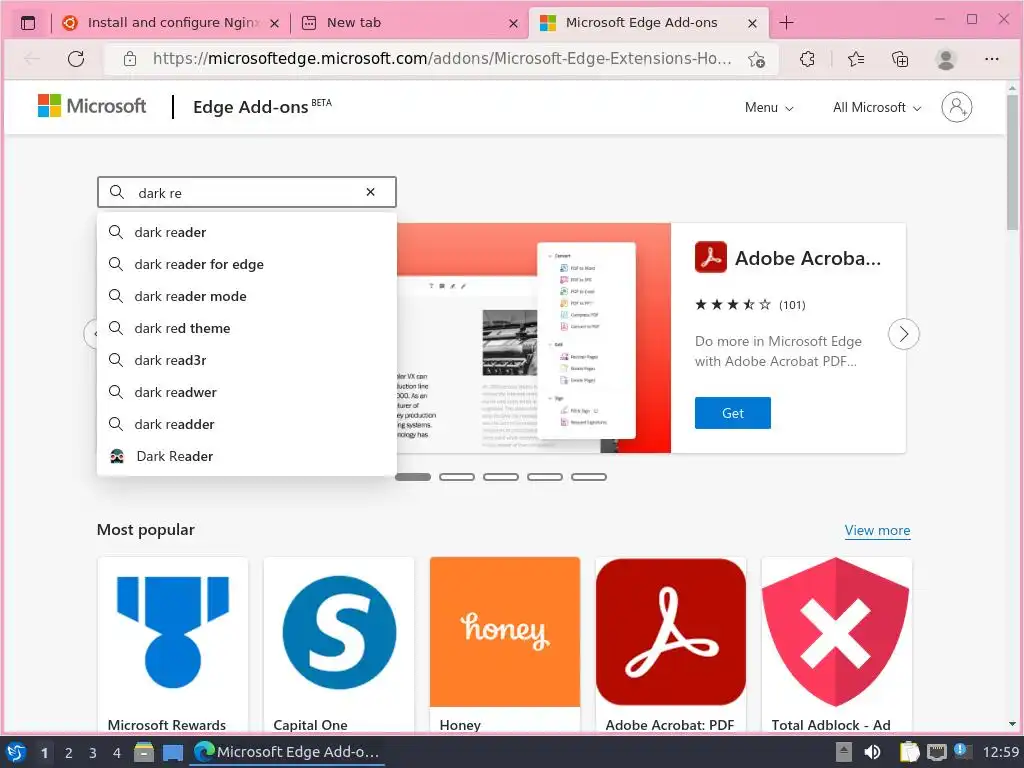Close the New tab tab
1024x768 pixels.
coord(513,24)
